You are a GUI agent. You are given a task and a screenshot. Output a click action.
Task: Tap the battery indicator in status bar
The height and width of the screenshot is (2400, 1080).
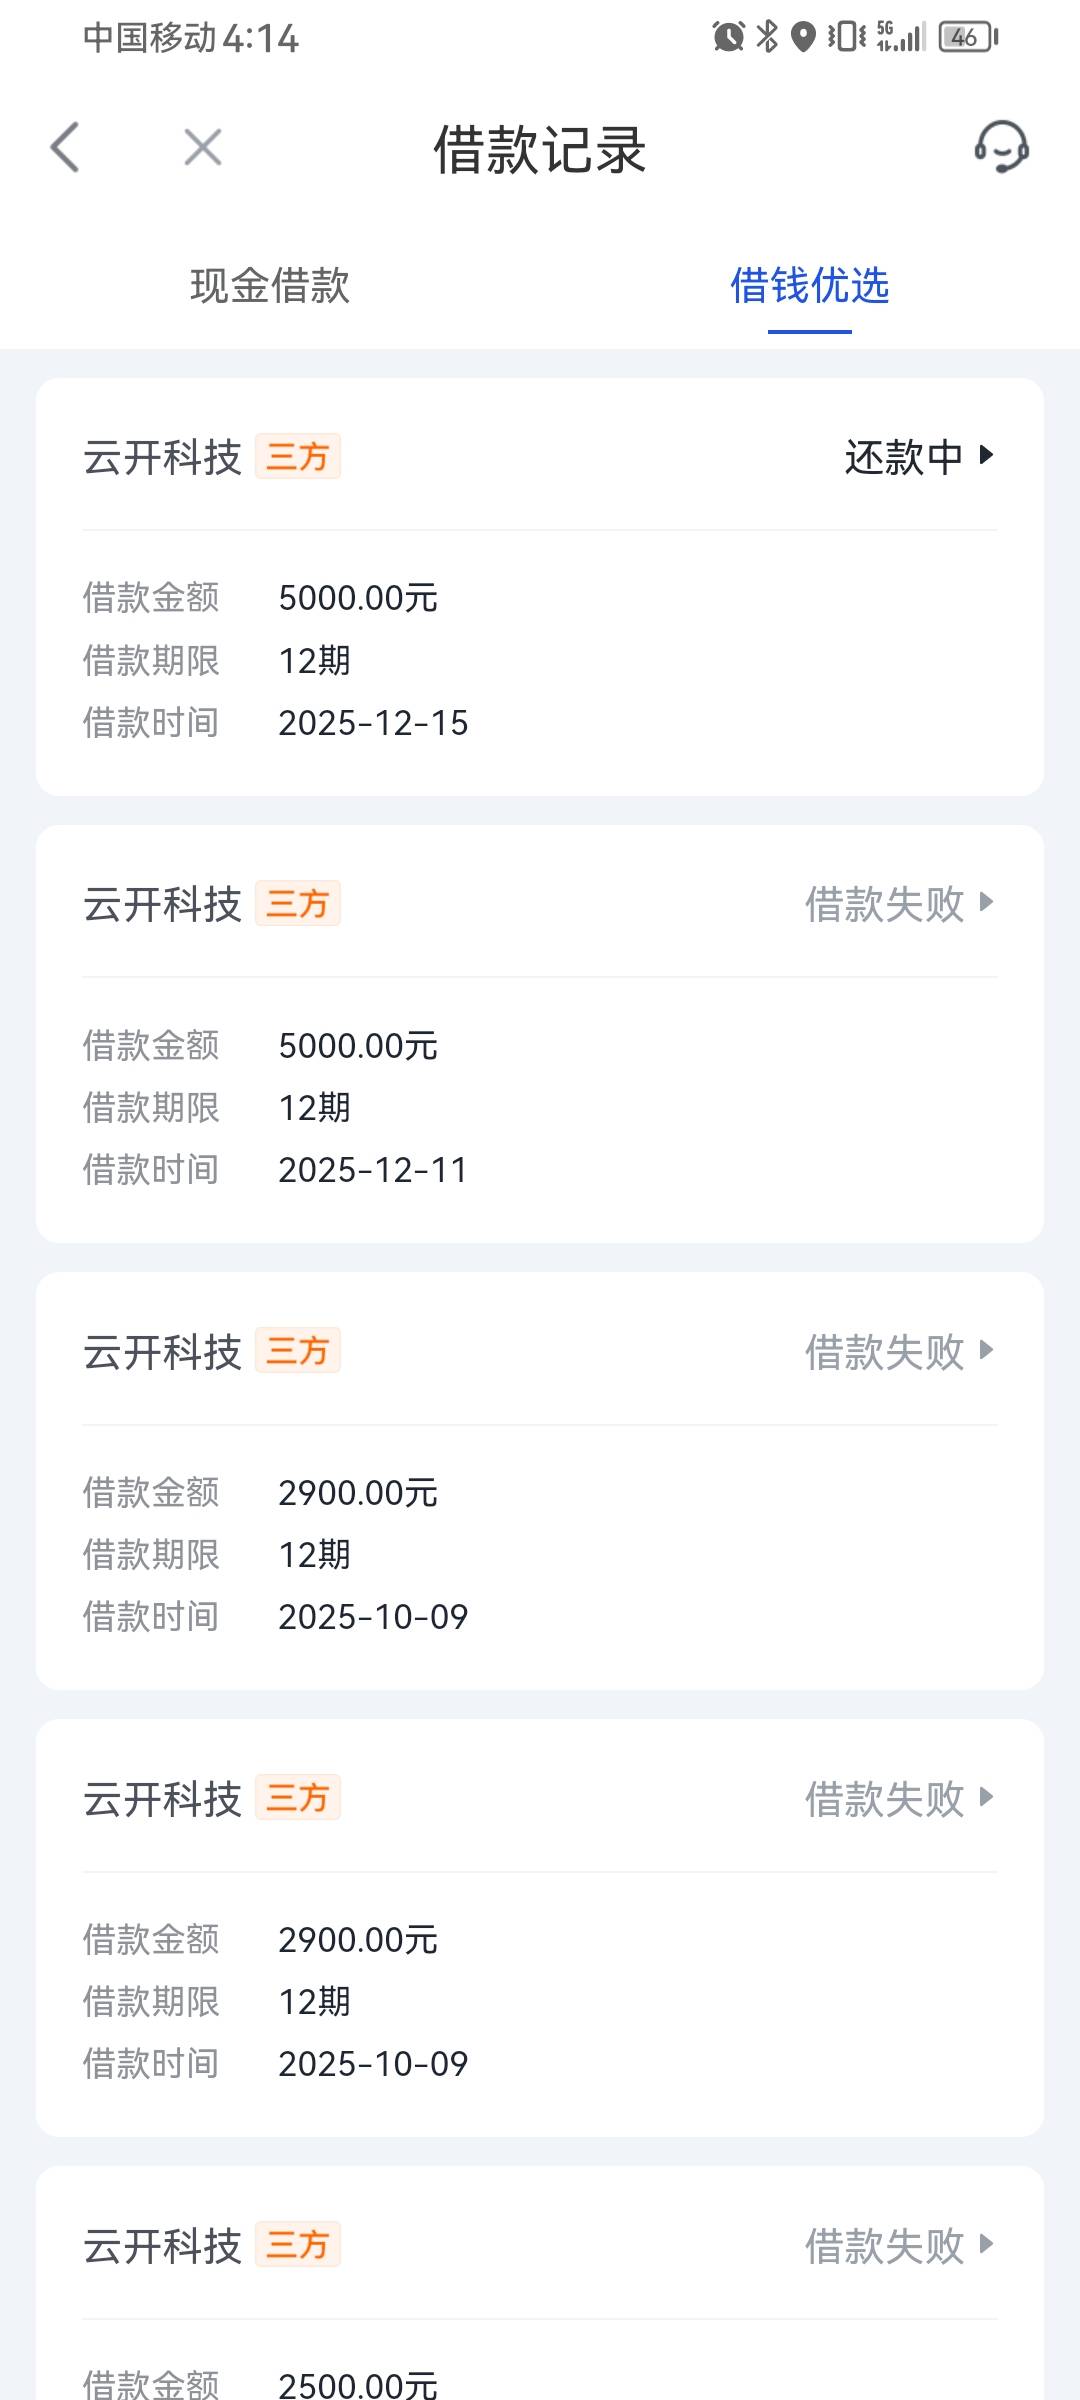[967, 38]
